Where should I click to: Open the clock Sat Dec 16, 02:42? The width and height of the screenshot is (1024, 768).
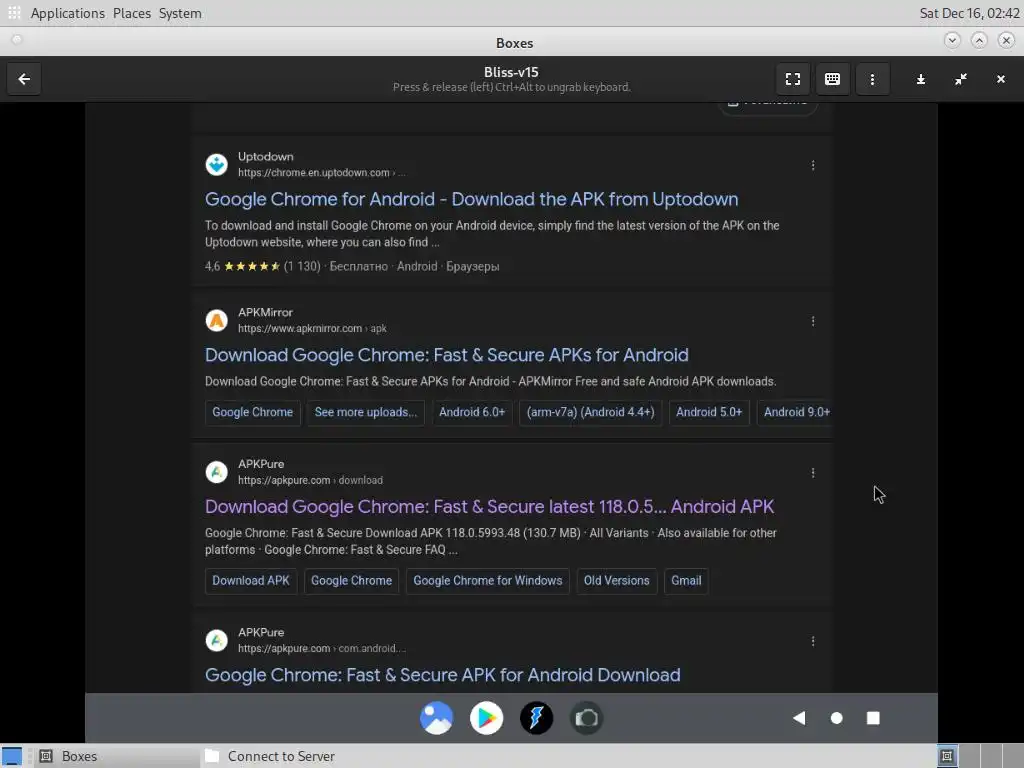[x=969, y=13]
